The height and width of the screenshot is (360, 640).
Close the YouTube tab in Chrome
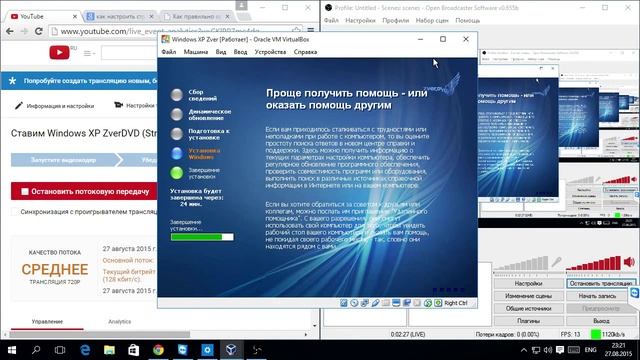[75, 17]
